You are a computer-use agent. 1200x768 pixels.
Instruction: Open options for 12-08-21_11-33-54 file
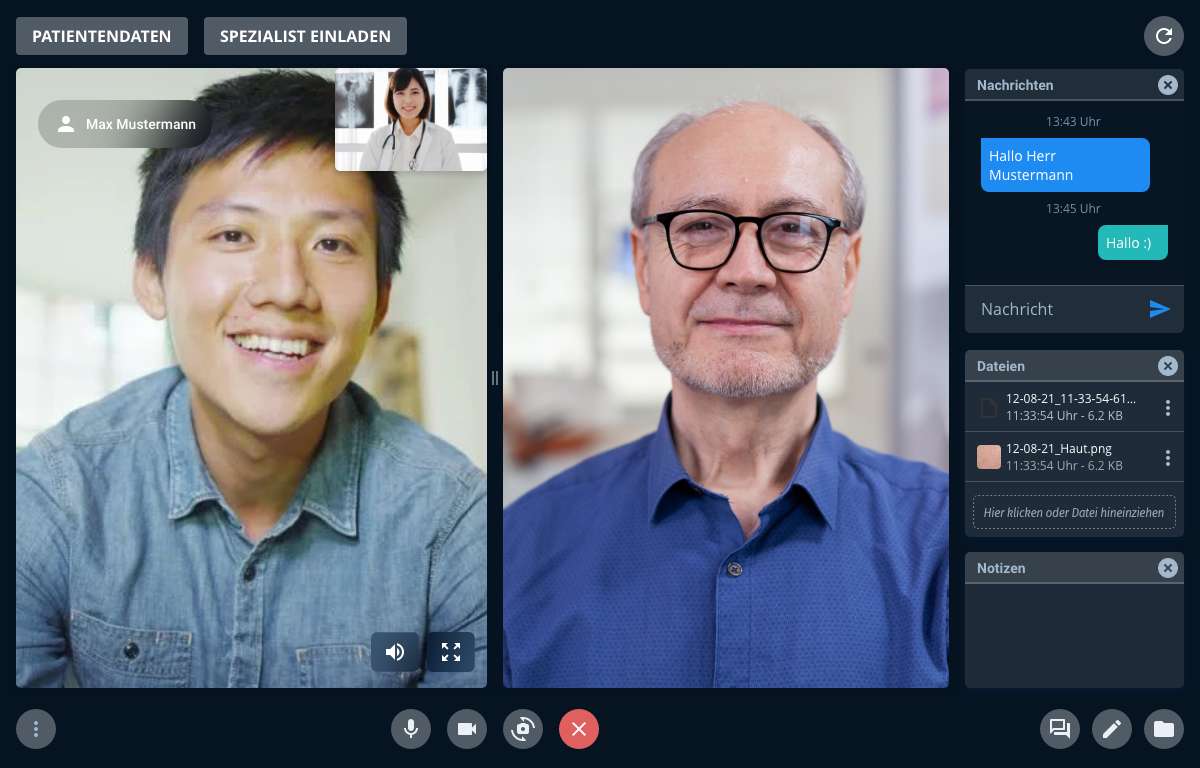tap(1167, 408)
